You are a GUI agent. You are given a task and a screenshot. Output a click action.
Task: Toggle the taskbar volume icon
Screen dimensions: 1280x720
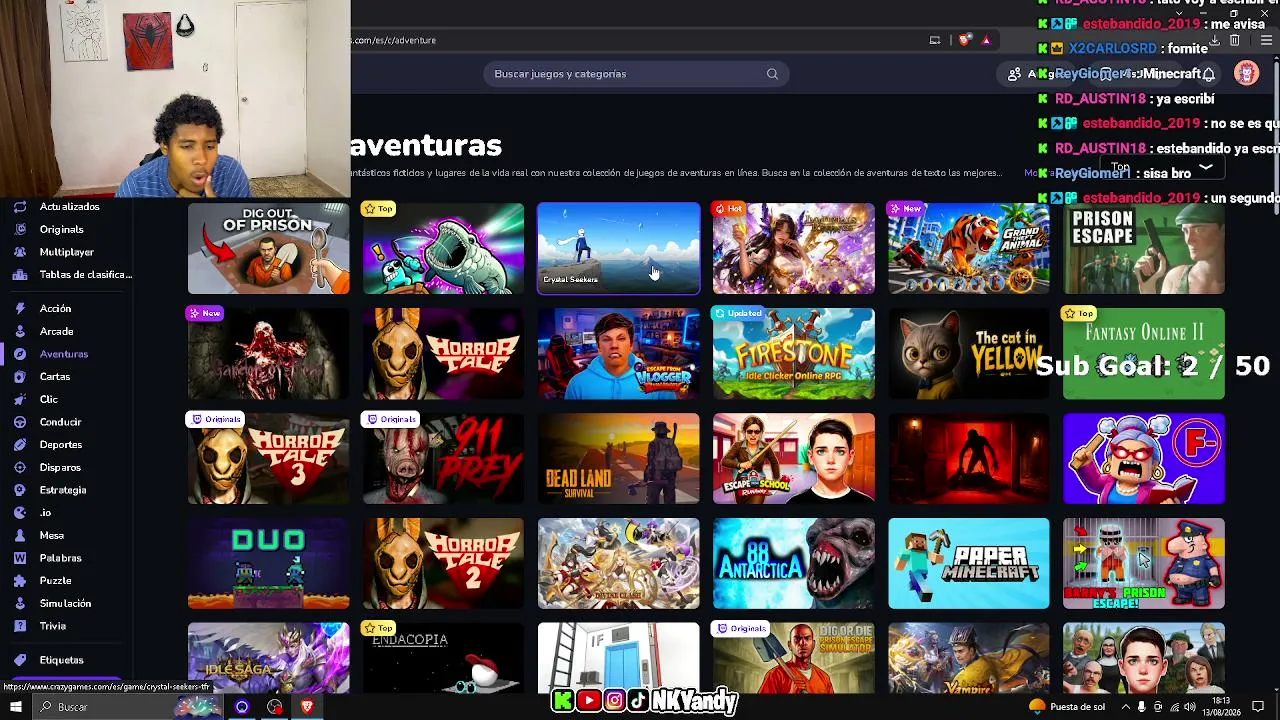click(x=1190, y=707)
